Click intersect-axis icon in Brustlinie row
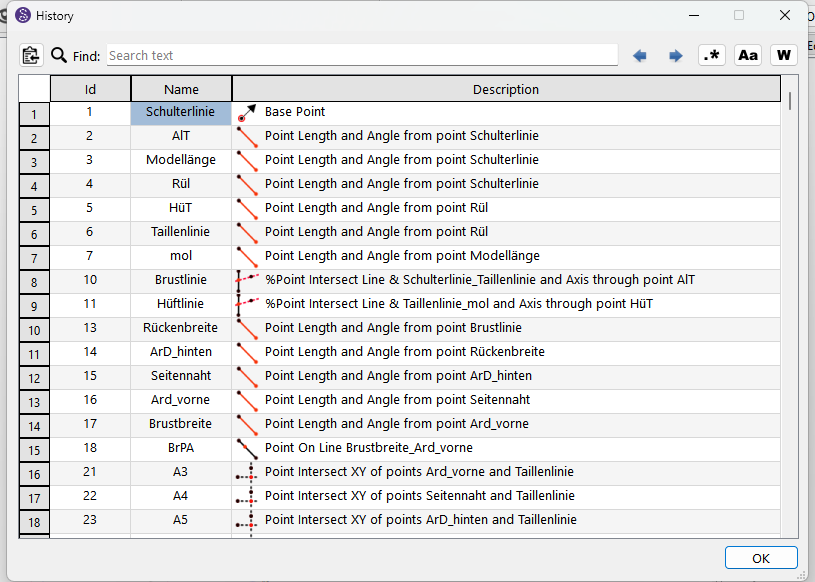Image resolution: width=815 pixels, height=582 pixels. pos(246,281)
